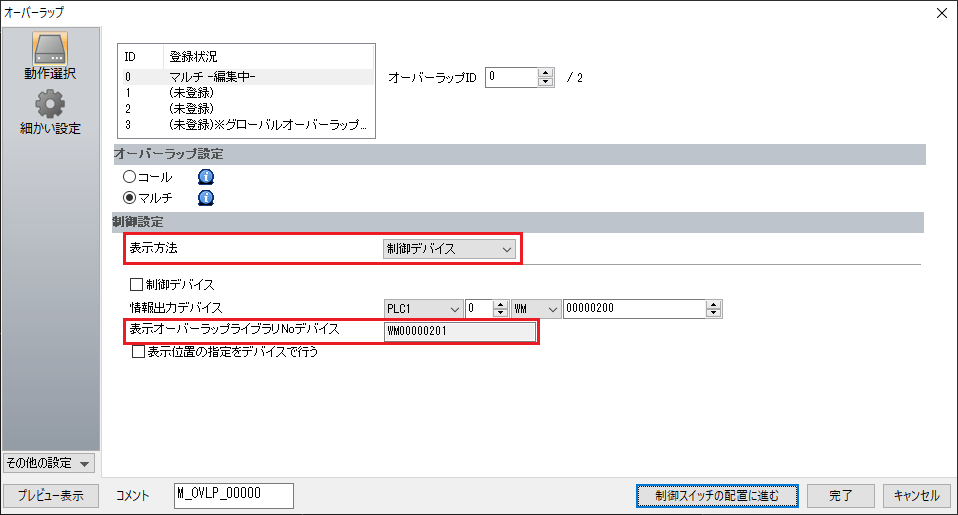Open the 動作選択 sidebar icon
Image resolution: width=958 pixels, height=515 pixels.
(x=50, y=56)
